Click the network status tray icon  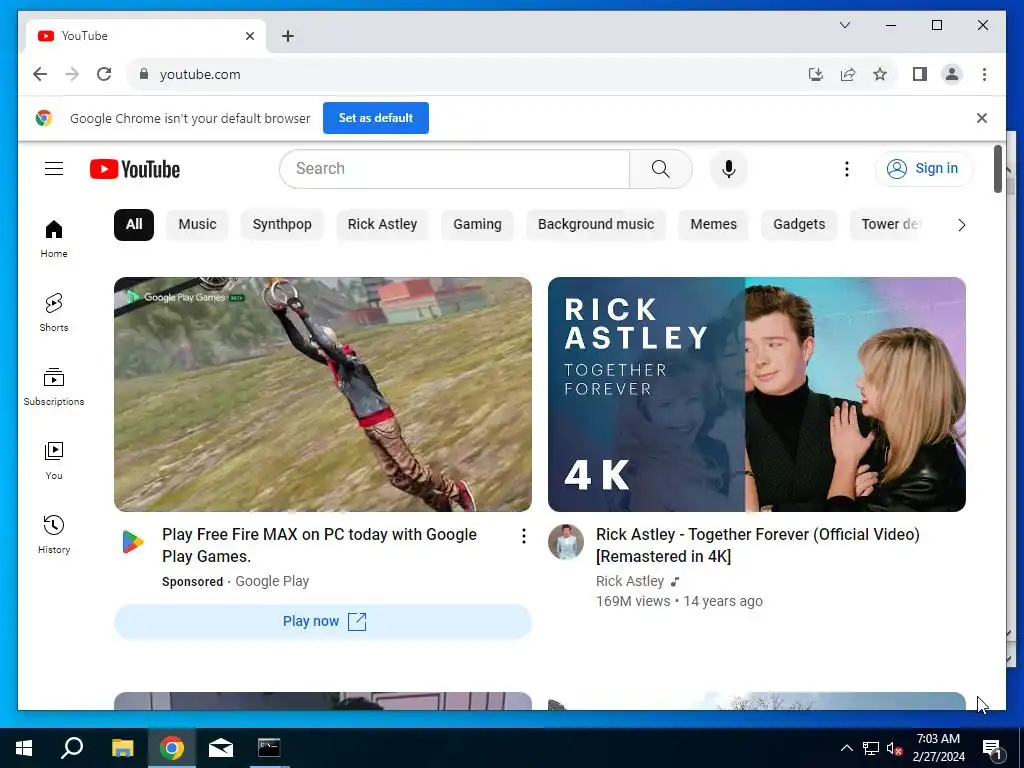pos(871,748)
